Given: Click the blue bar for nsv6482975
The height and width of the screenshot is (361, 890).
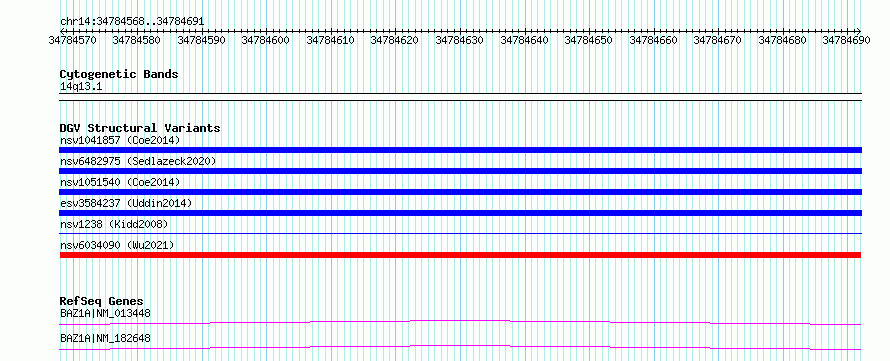Looking at the screenshot, I should tap(460, 171).
